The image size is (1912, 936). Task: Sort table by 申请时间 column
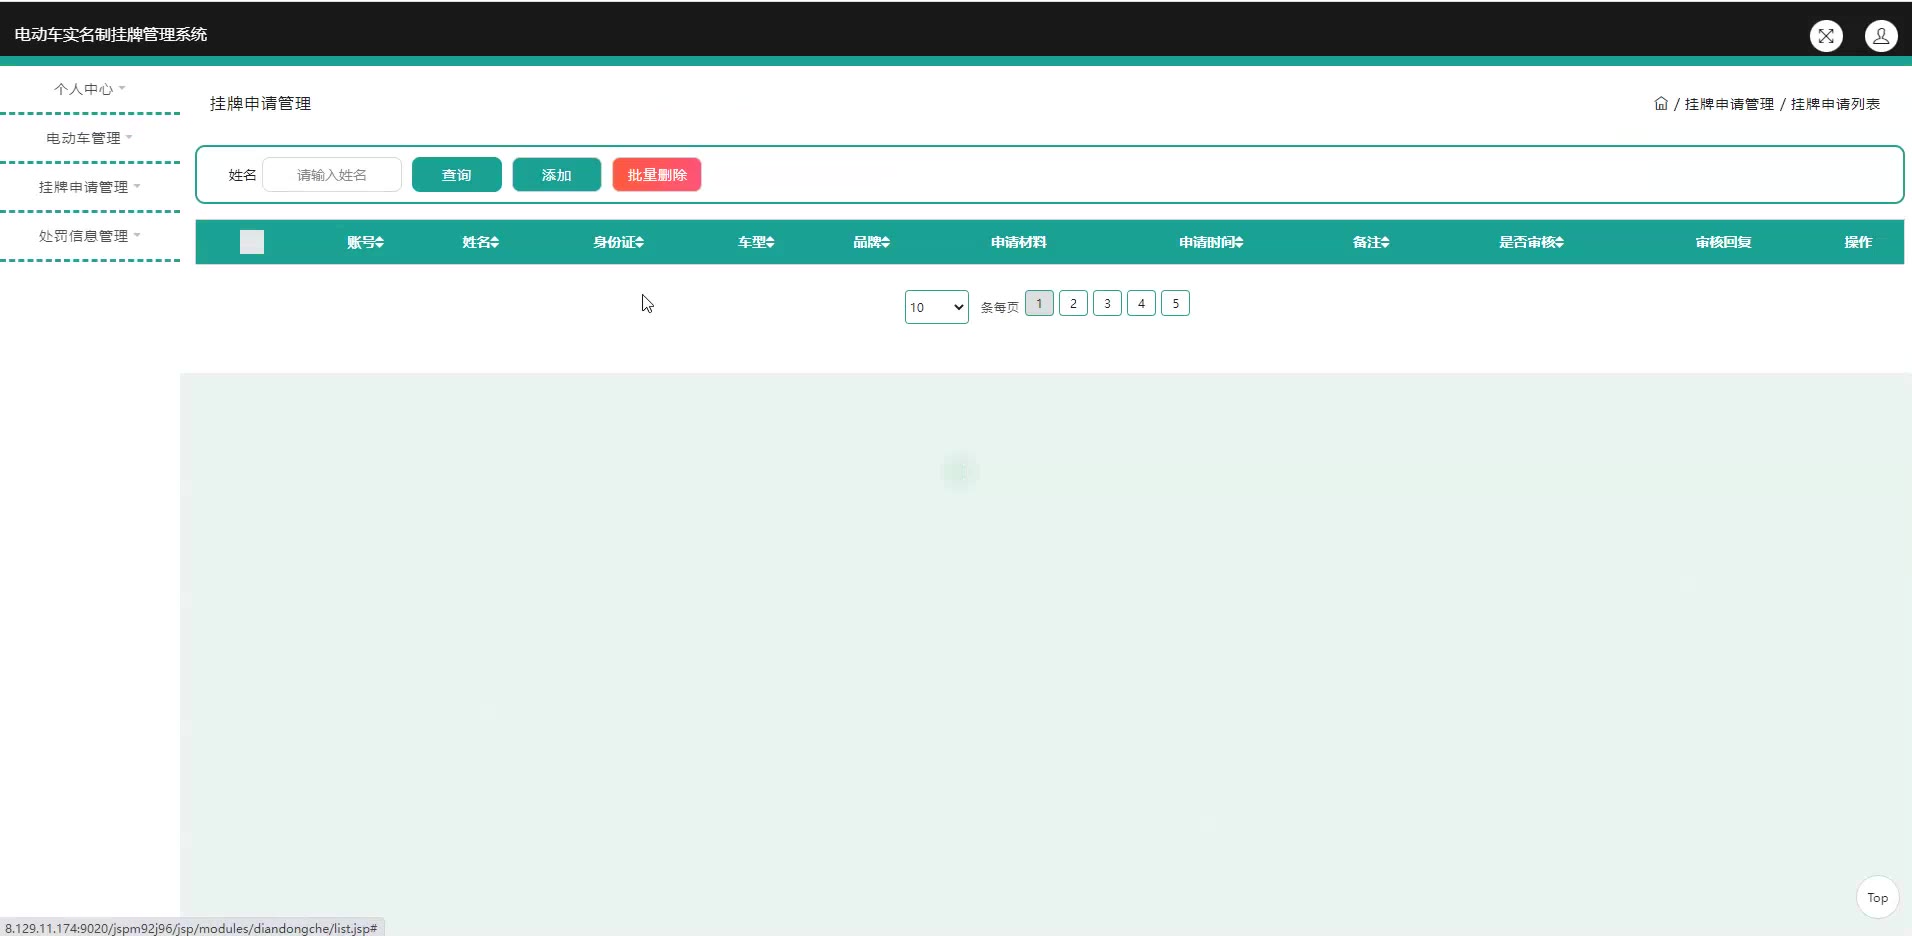(1212, 242)
